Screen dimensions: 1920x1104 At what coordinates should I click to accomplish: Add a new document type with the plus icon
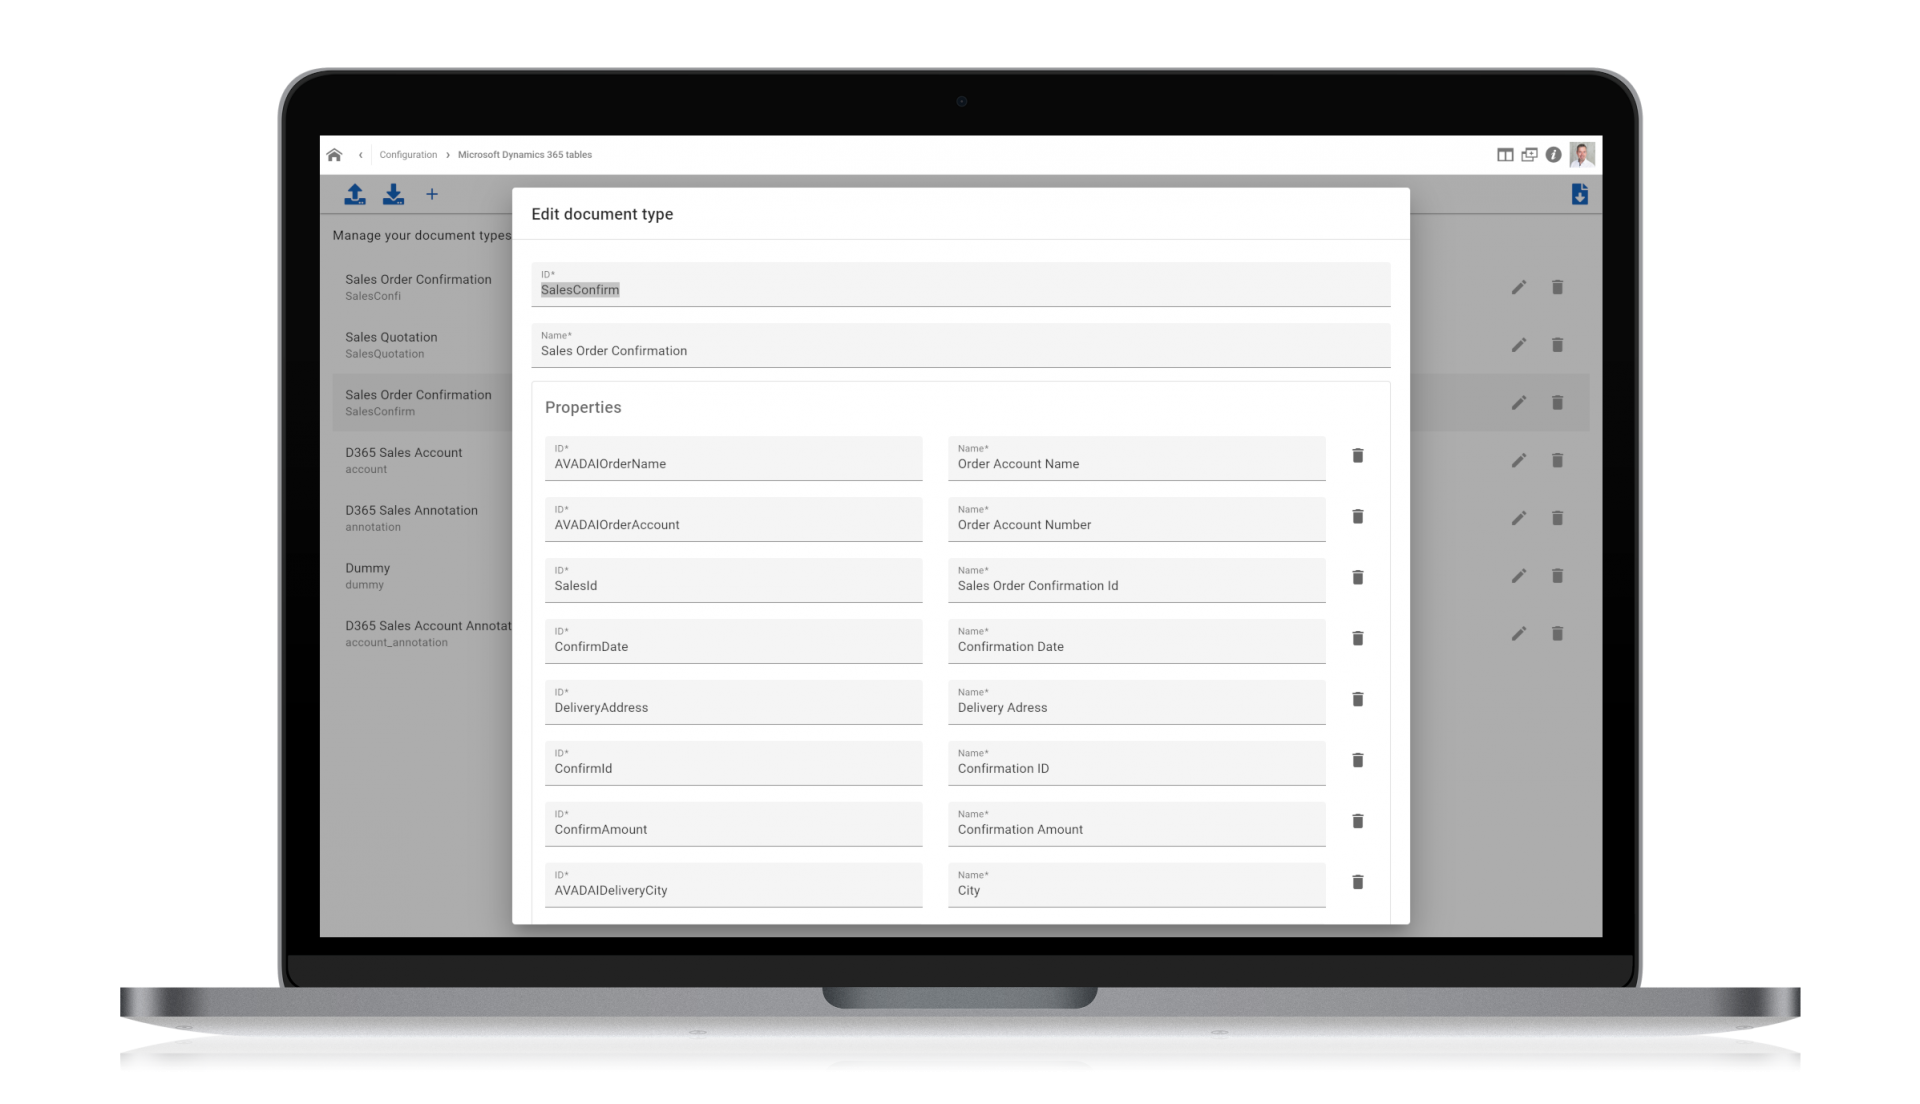[x=432, y=194]
